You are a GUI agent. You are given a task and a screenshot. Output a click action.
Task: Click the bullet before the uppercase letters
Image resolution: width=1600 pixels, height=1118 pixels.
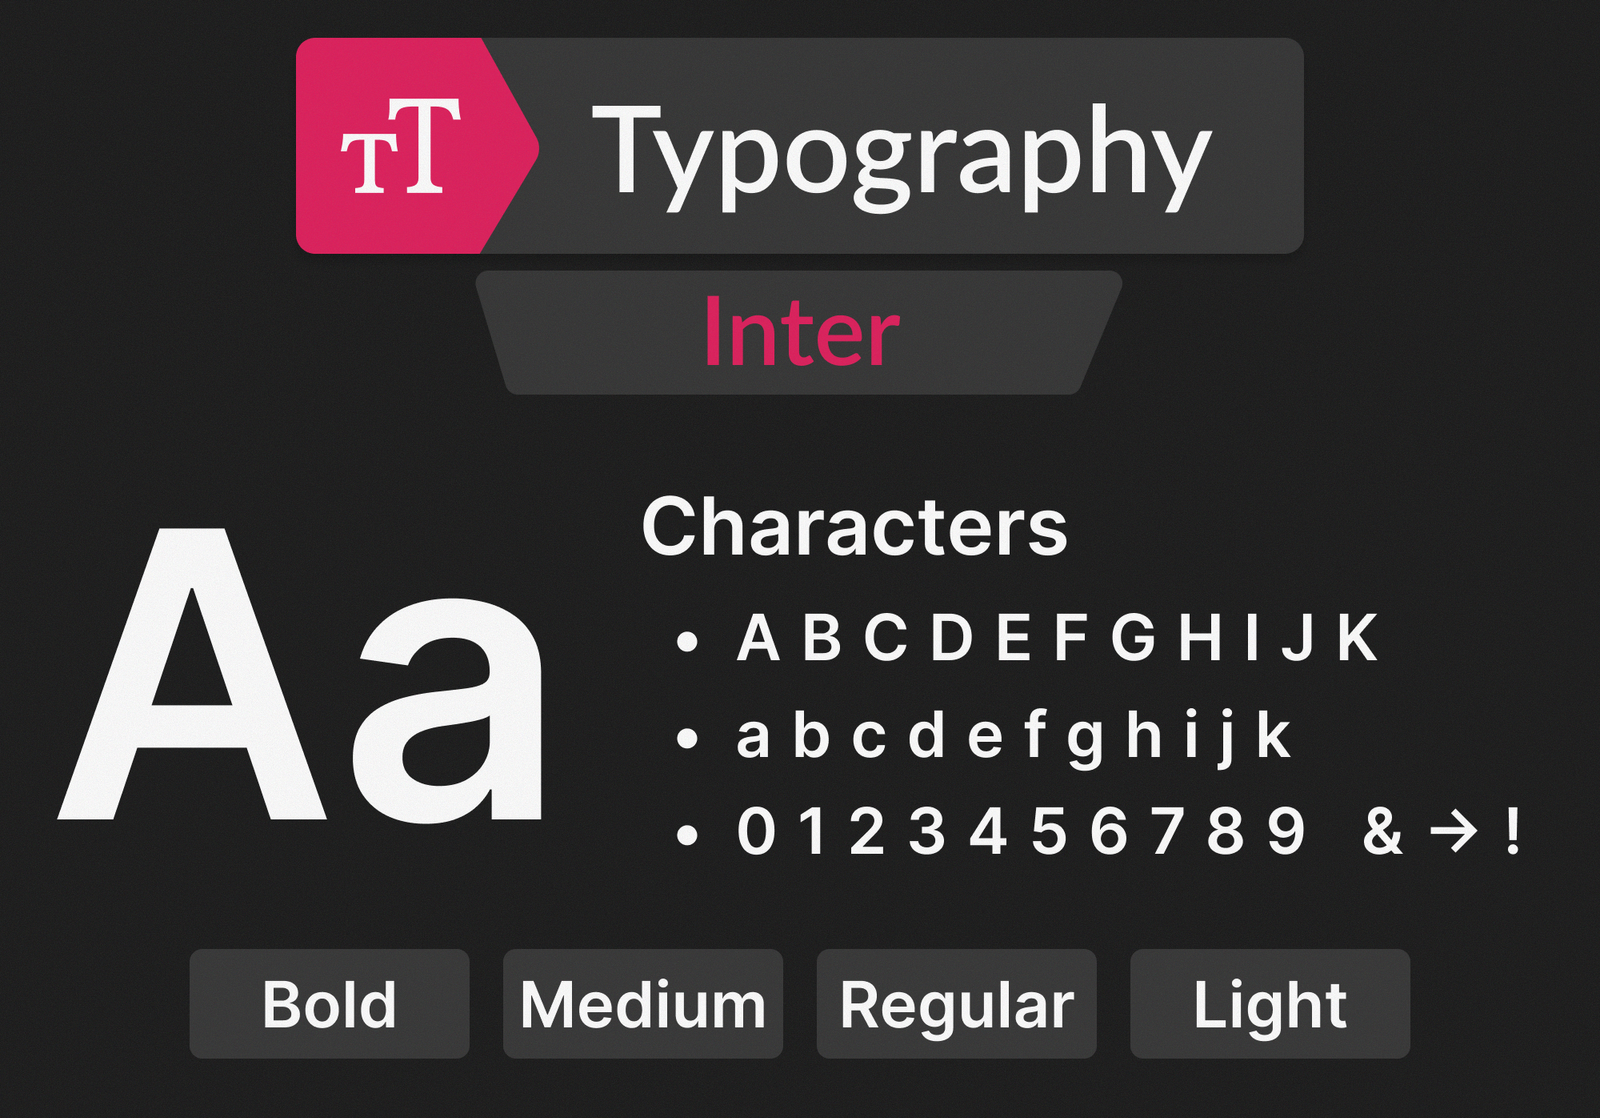[x=686, y=641]
